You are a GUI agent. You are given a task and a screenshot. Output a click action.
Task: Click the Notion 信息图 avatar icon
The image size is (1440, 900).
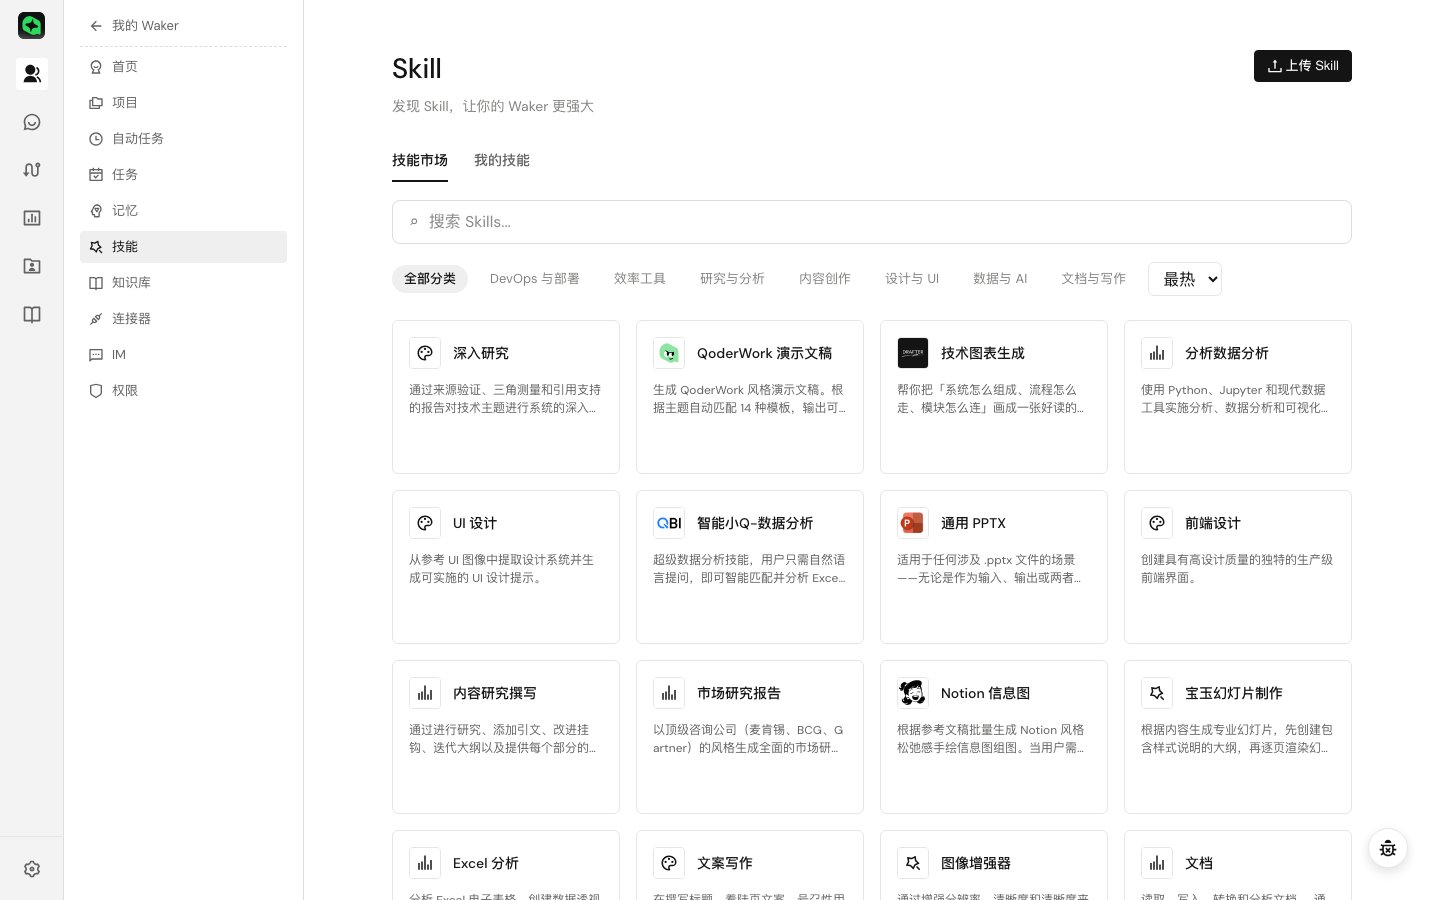point(913,693)
